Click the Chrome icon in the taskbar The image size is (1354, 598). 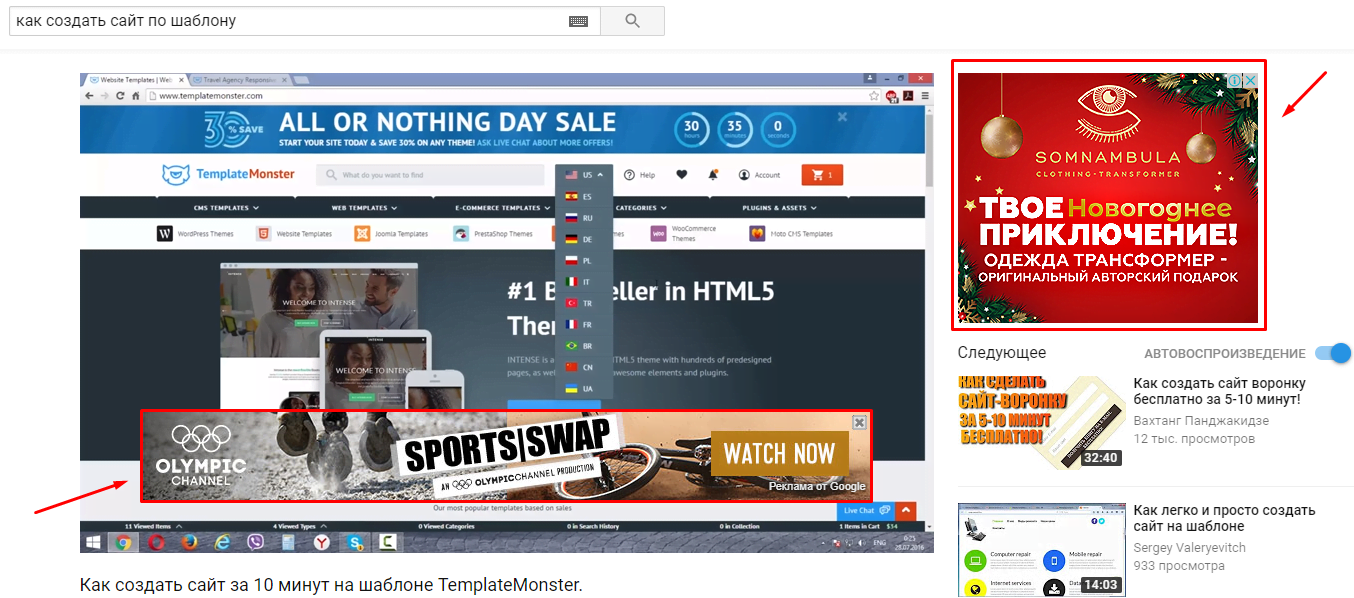click(x=123, y=543)
